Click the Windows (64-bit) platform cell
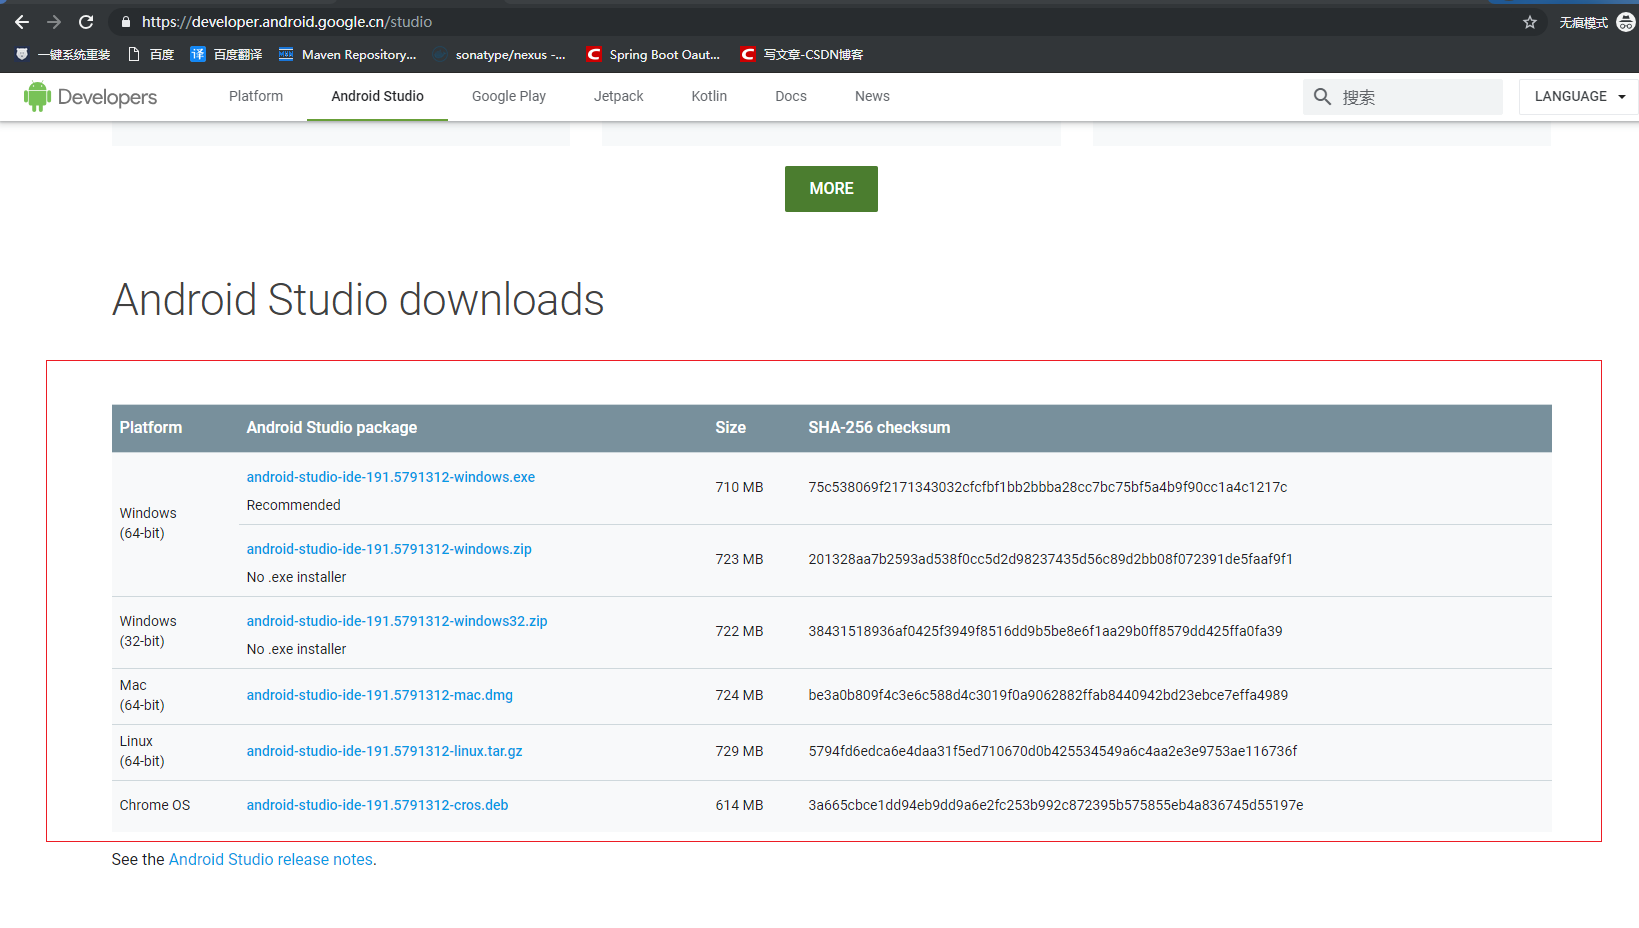This screenshot has width=1639, height=928. [x=148, y=523]
